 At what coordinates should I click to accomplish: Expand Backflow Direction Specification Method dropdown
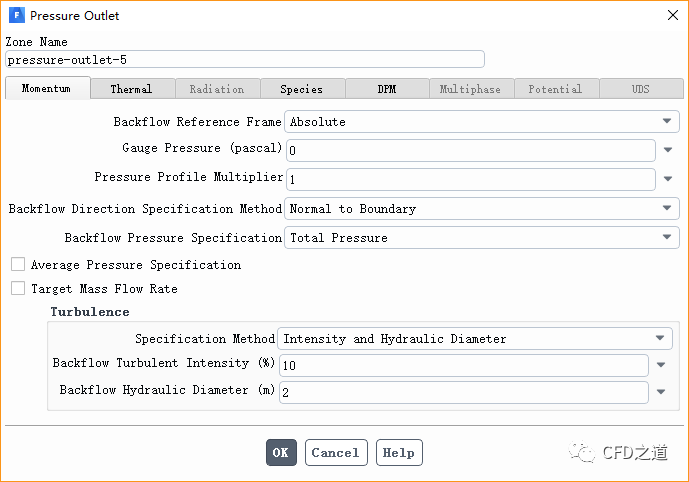coord(481,209)
